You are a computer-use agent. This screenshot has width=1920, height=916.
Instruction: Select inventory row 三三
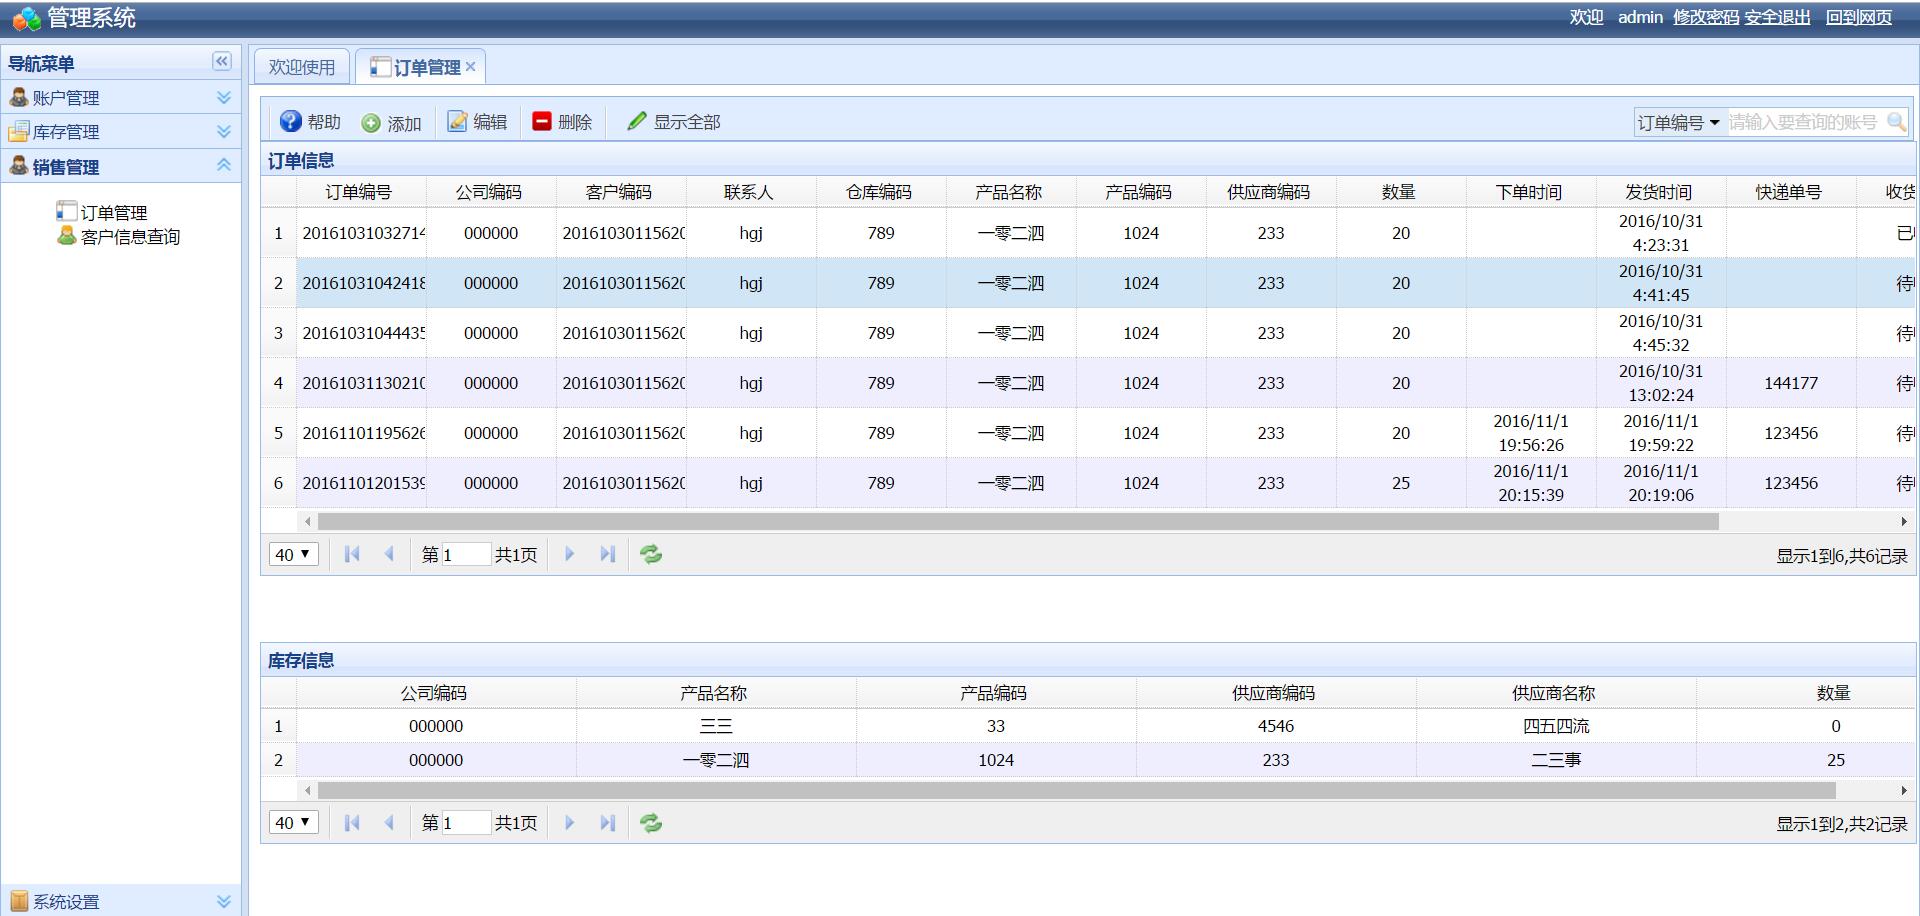point(1088,726)
